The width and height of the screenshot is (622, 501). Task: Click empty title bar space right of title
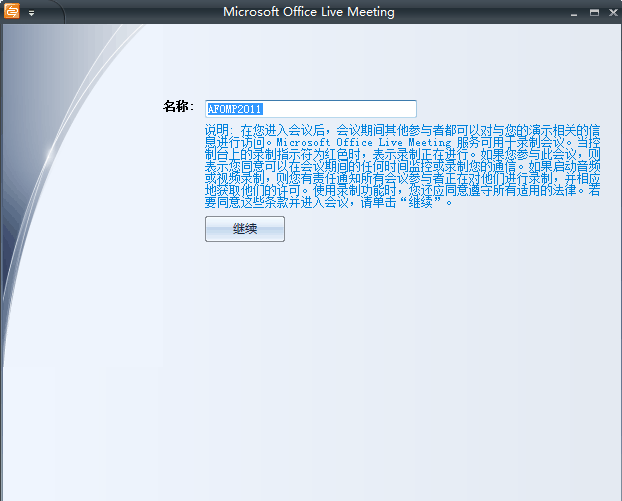point(480,13)
